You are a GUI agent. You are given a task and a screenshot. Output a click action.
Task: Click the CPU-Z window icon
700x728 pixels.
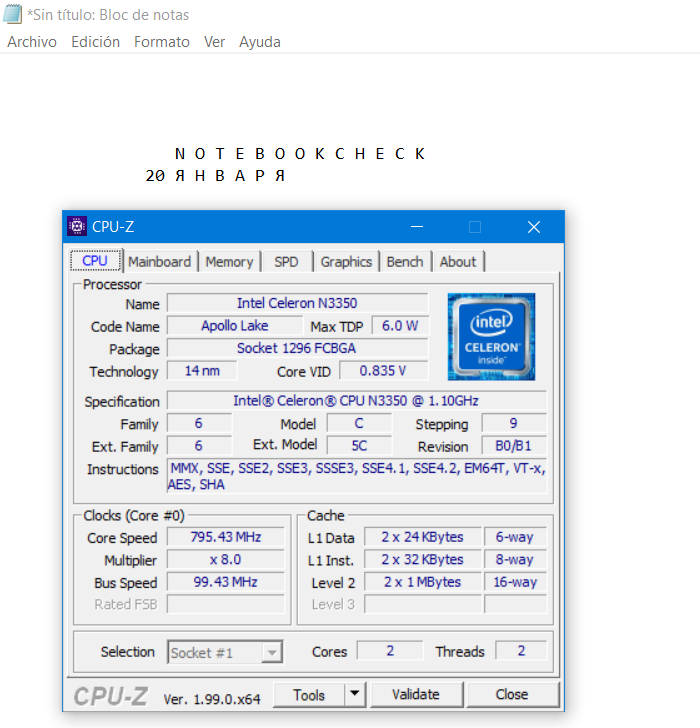[x=77, y=227]
